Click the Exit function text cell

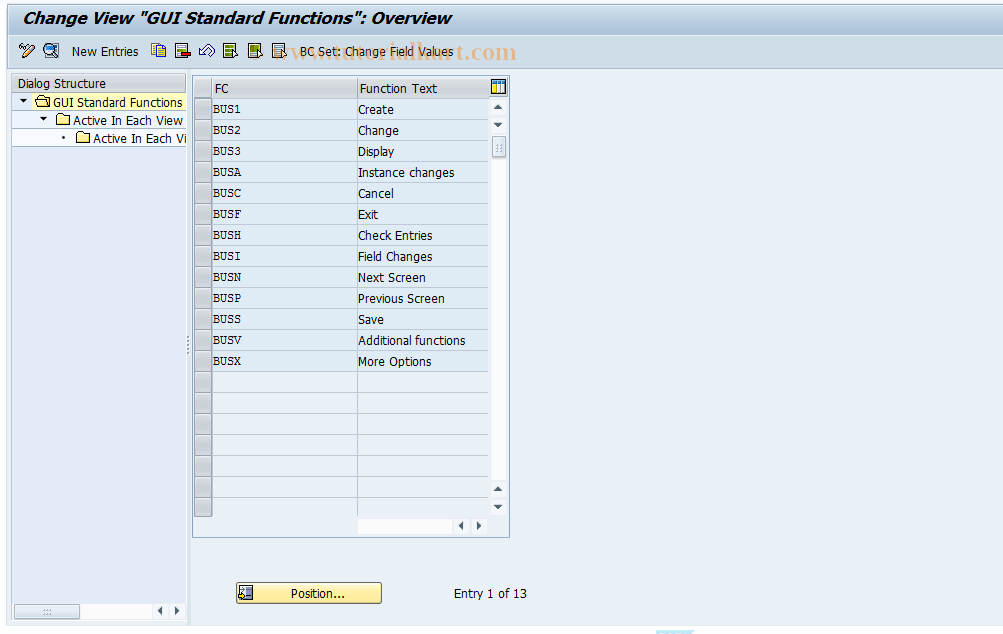click(x=423, y=214)
